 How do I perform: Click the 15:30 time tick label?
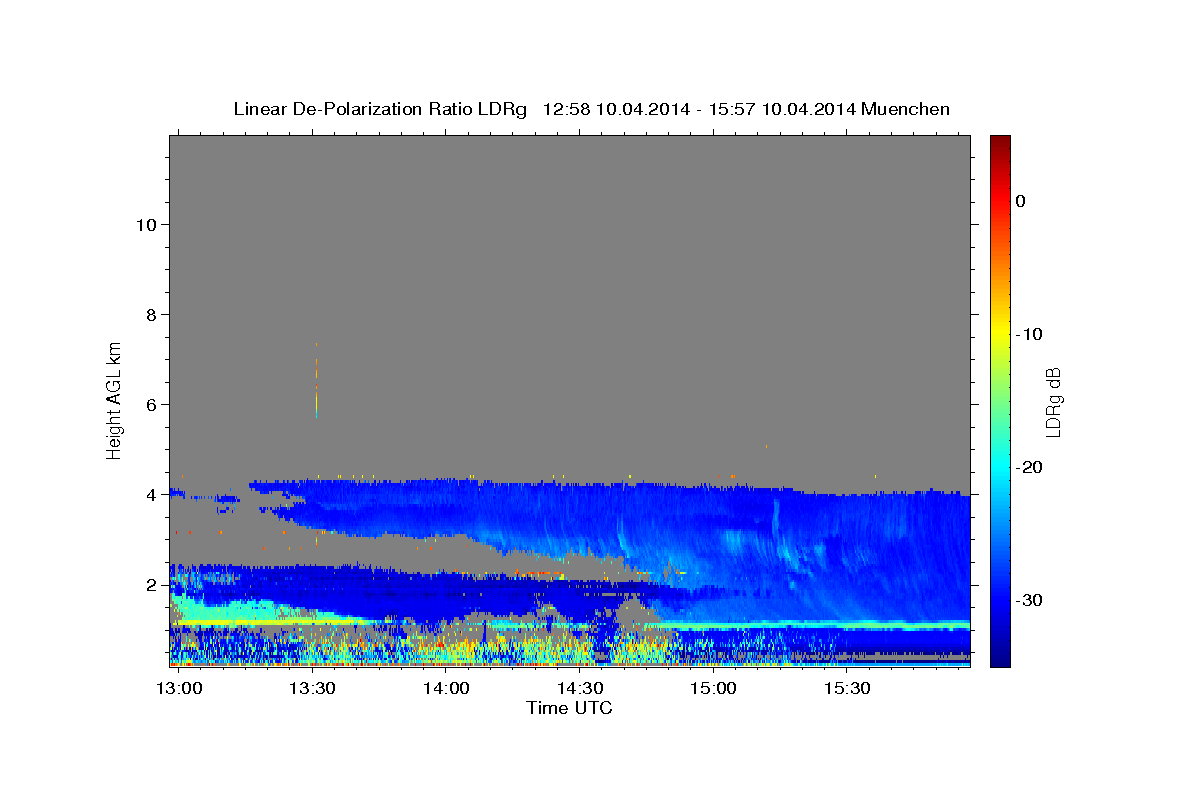point(847,689)
